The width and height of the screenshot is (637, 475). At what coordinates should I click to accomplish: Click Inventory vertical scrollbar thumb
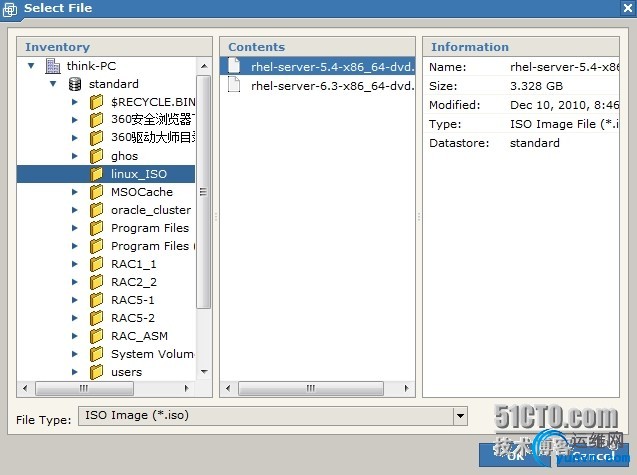click(204, 192)
